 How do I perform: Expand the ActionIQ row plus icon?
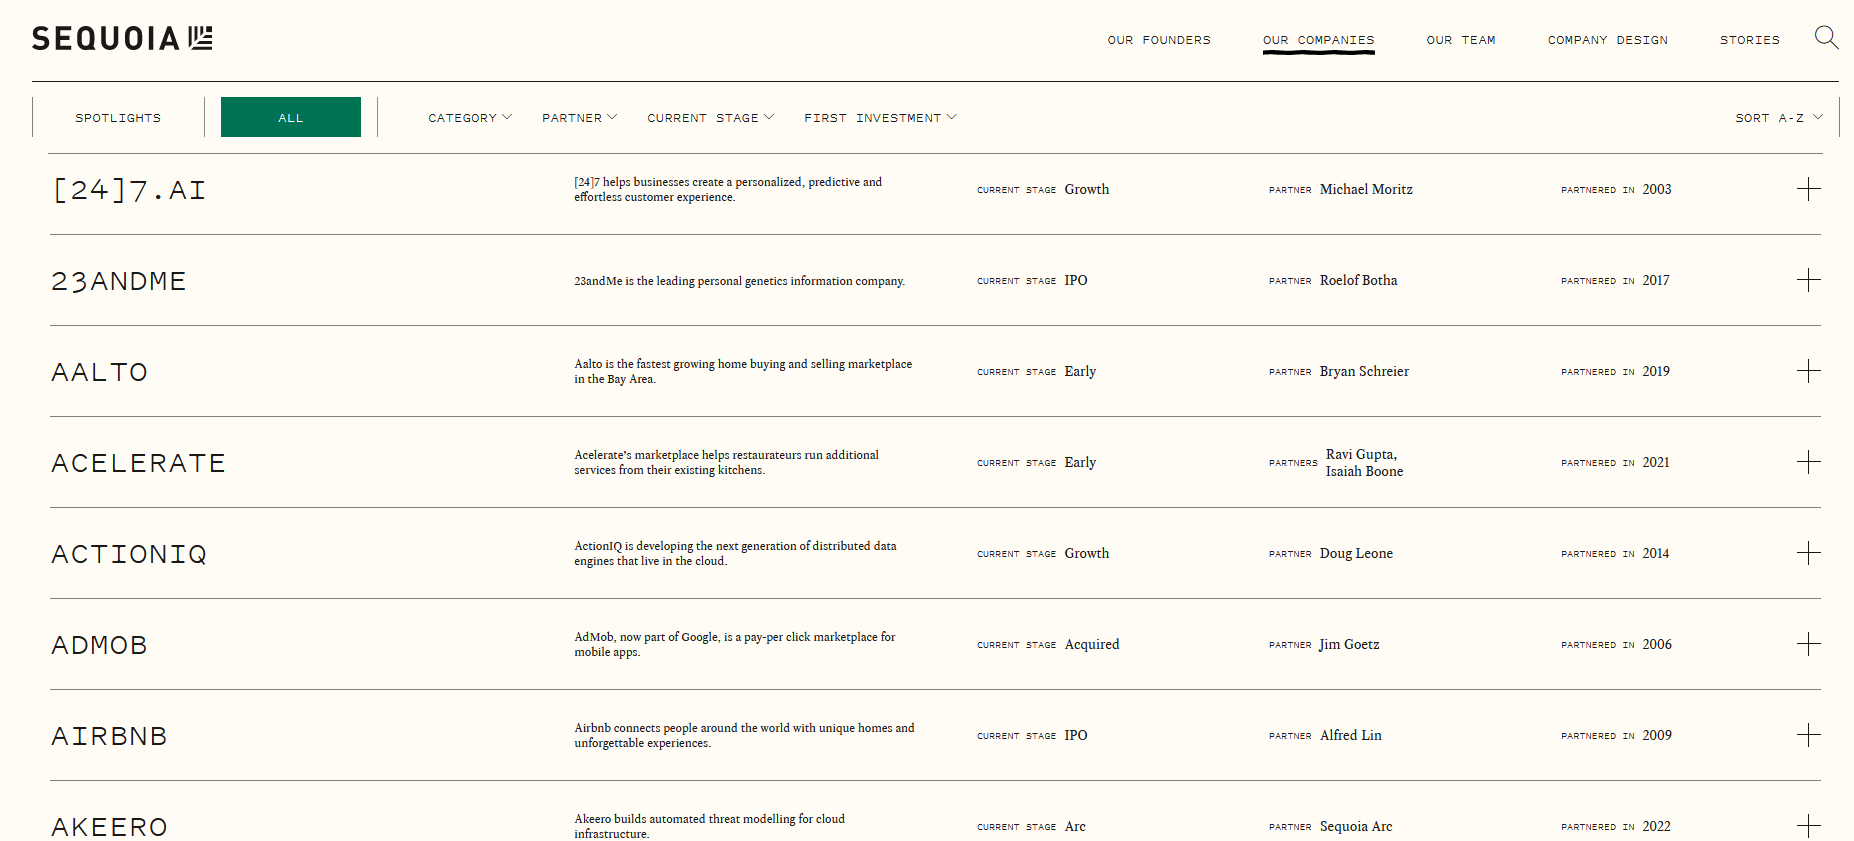tap(1808, 553)
